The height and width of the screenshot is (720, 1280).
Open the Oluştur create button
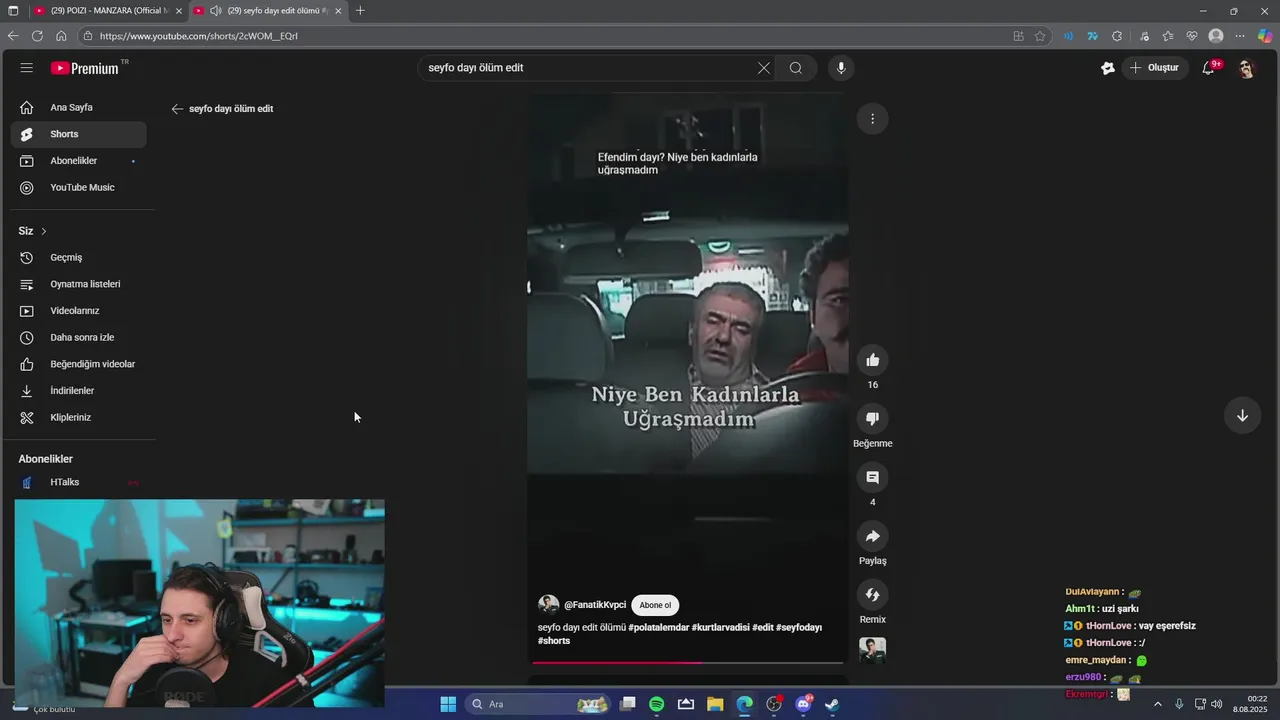point(1155,68)
